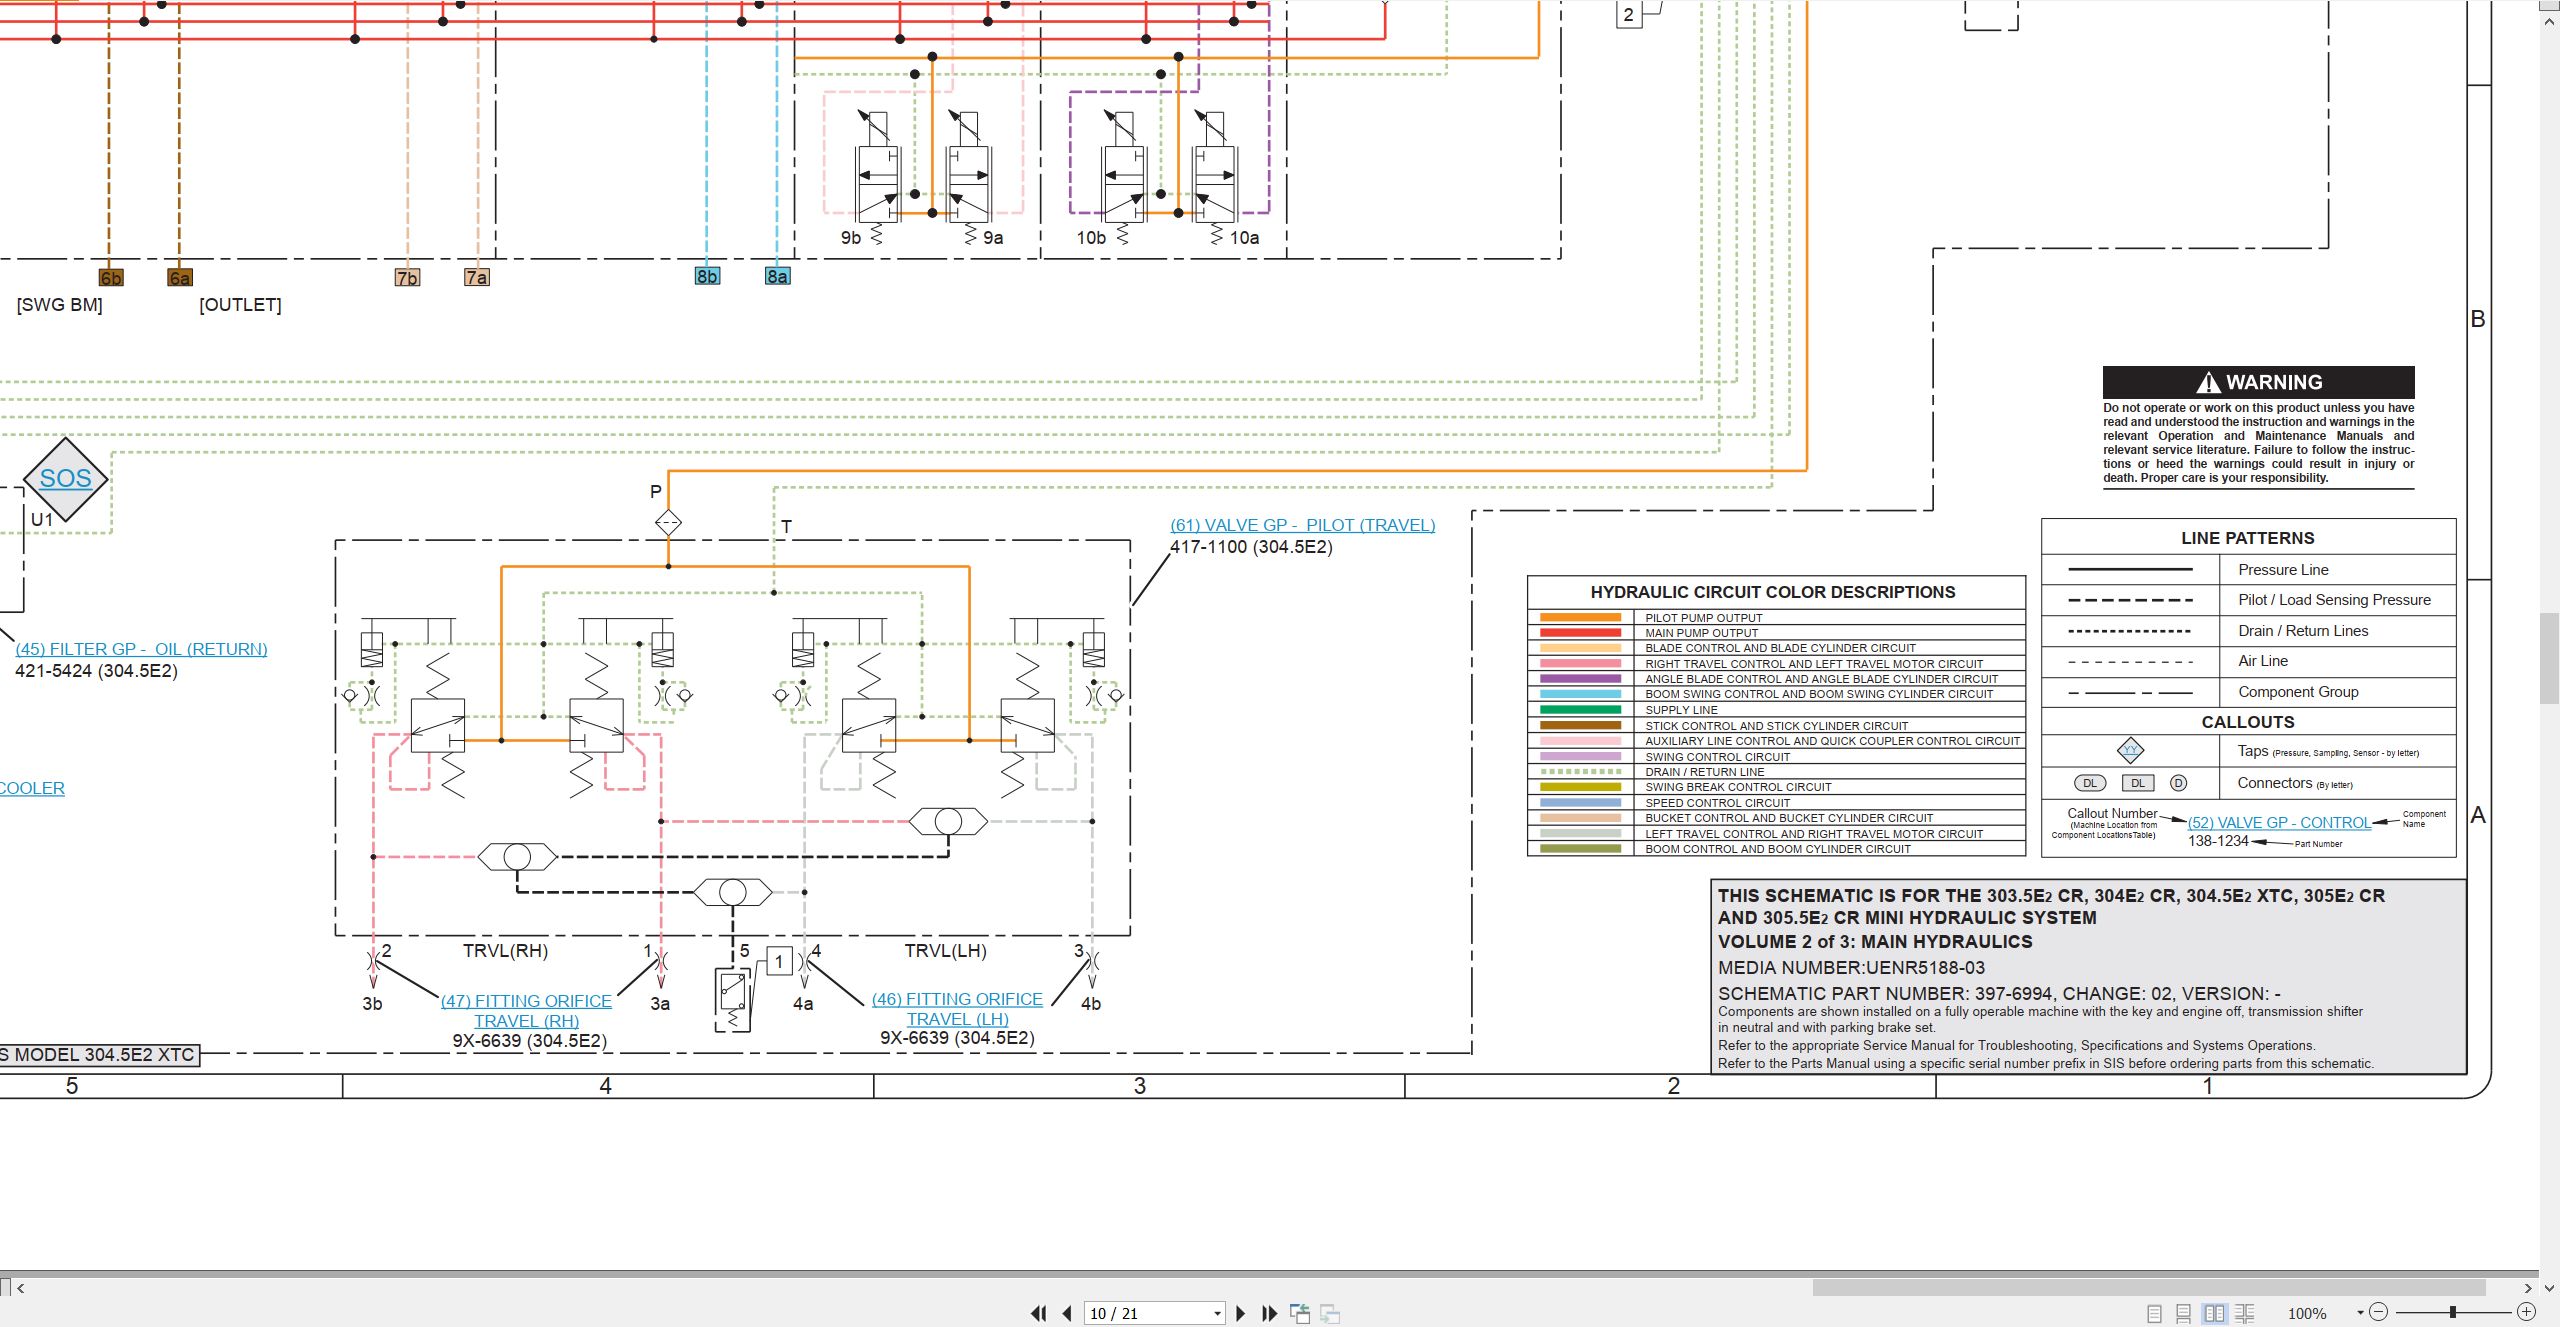Viewport: 2560px width, 1327px height.
Task: Click the 6a brown port label
Action: click(180, 278)
